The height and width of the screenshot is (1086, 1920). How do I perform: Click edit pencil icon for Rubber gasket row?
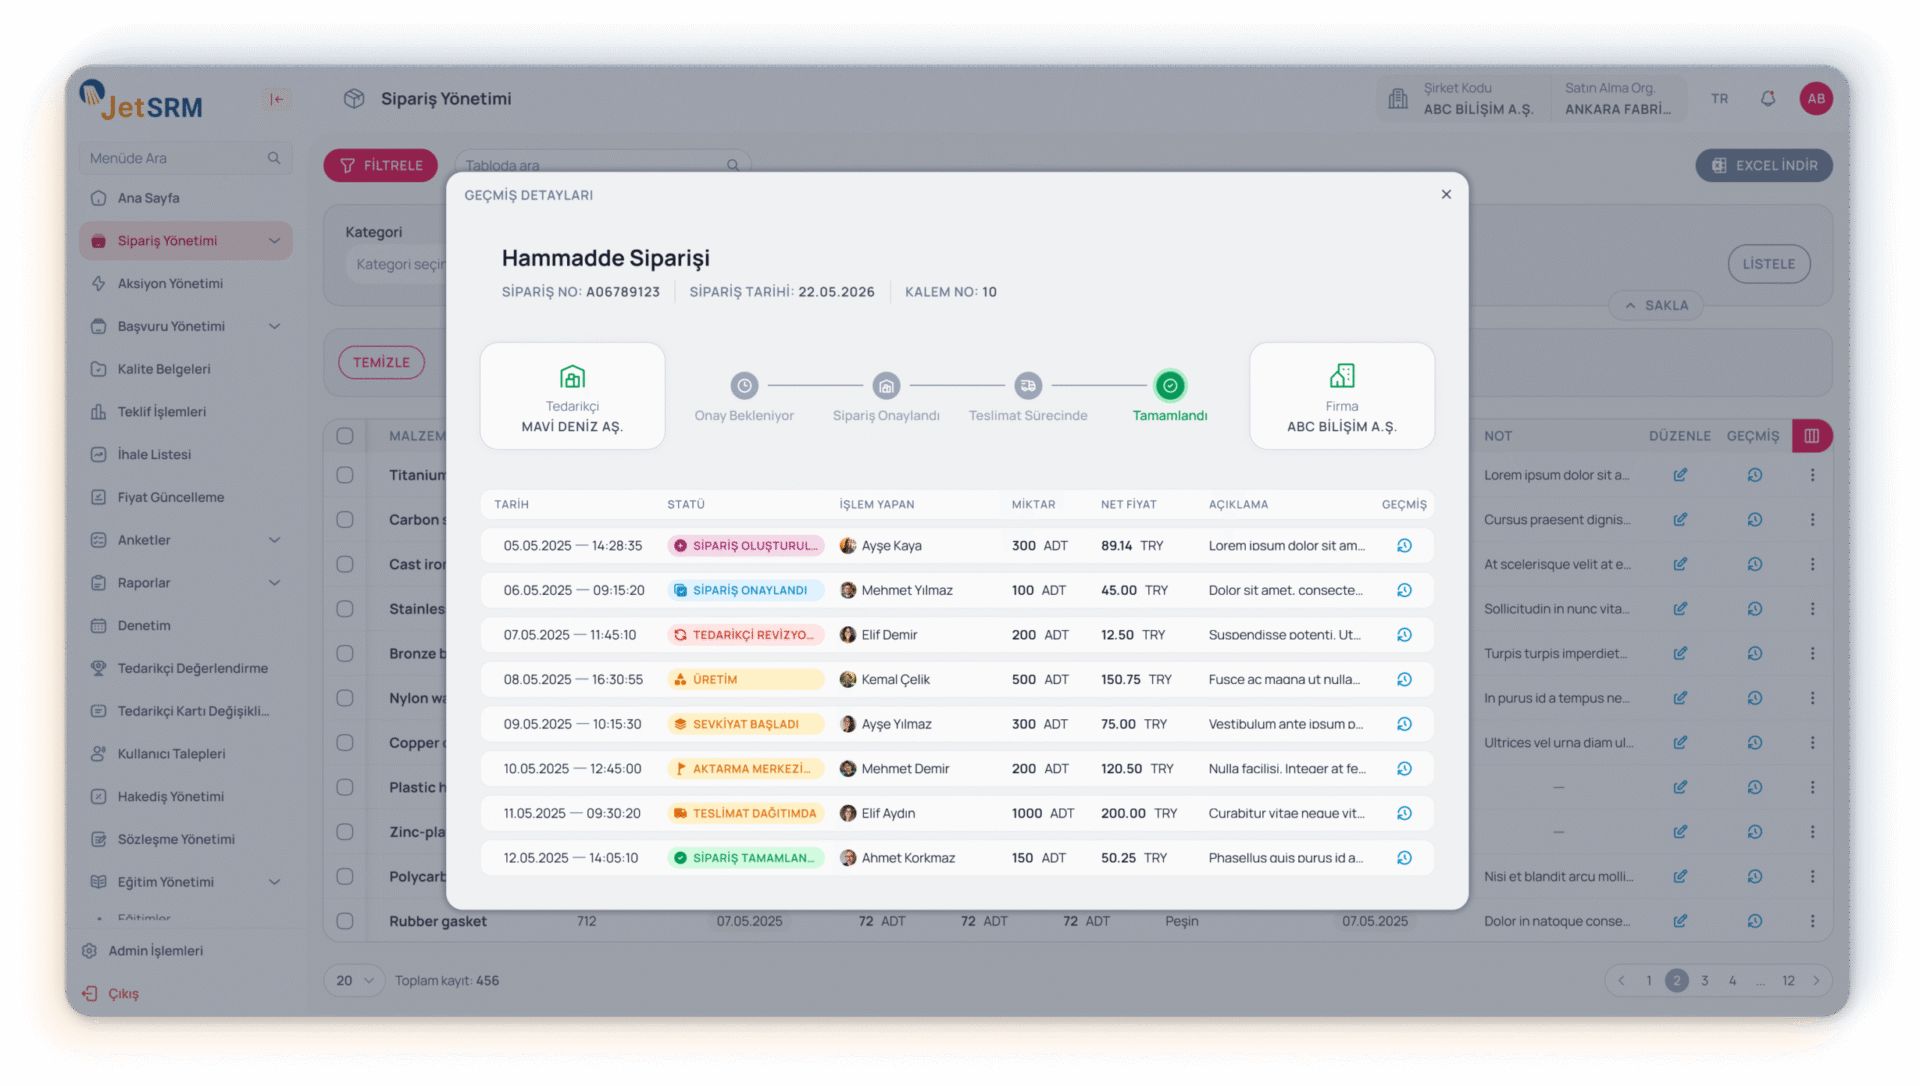pos(1680,921)
